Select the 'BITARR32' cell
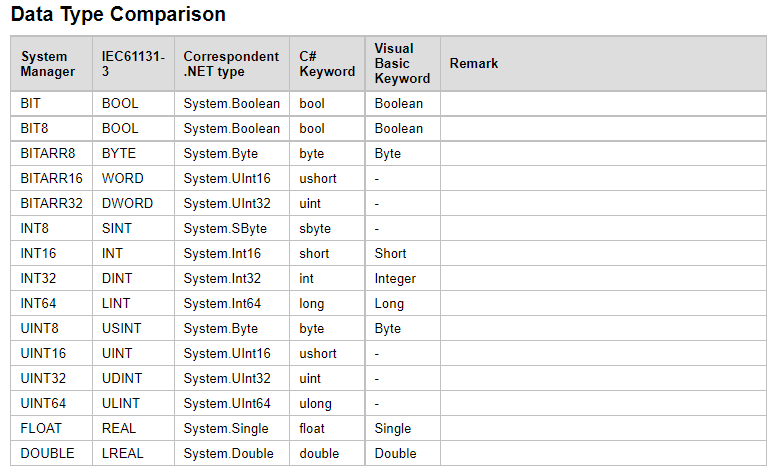The image size is (772, 473). pyautogui.click(x=51, y=203)
